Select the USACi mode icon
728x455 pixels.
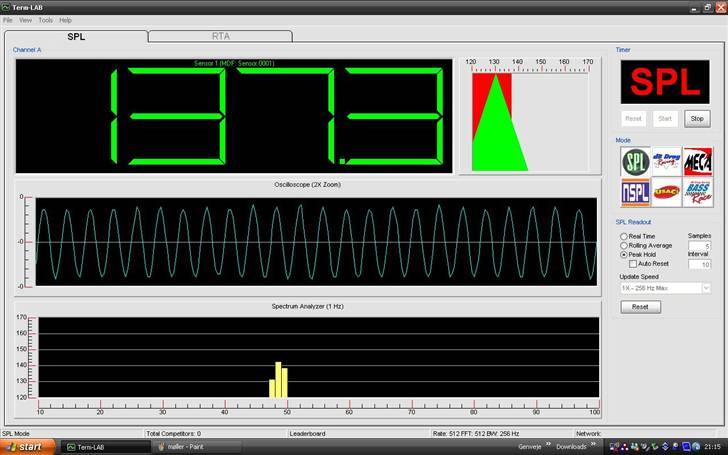pyautogui.click(x=666, y=192)
